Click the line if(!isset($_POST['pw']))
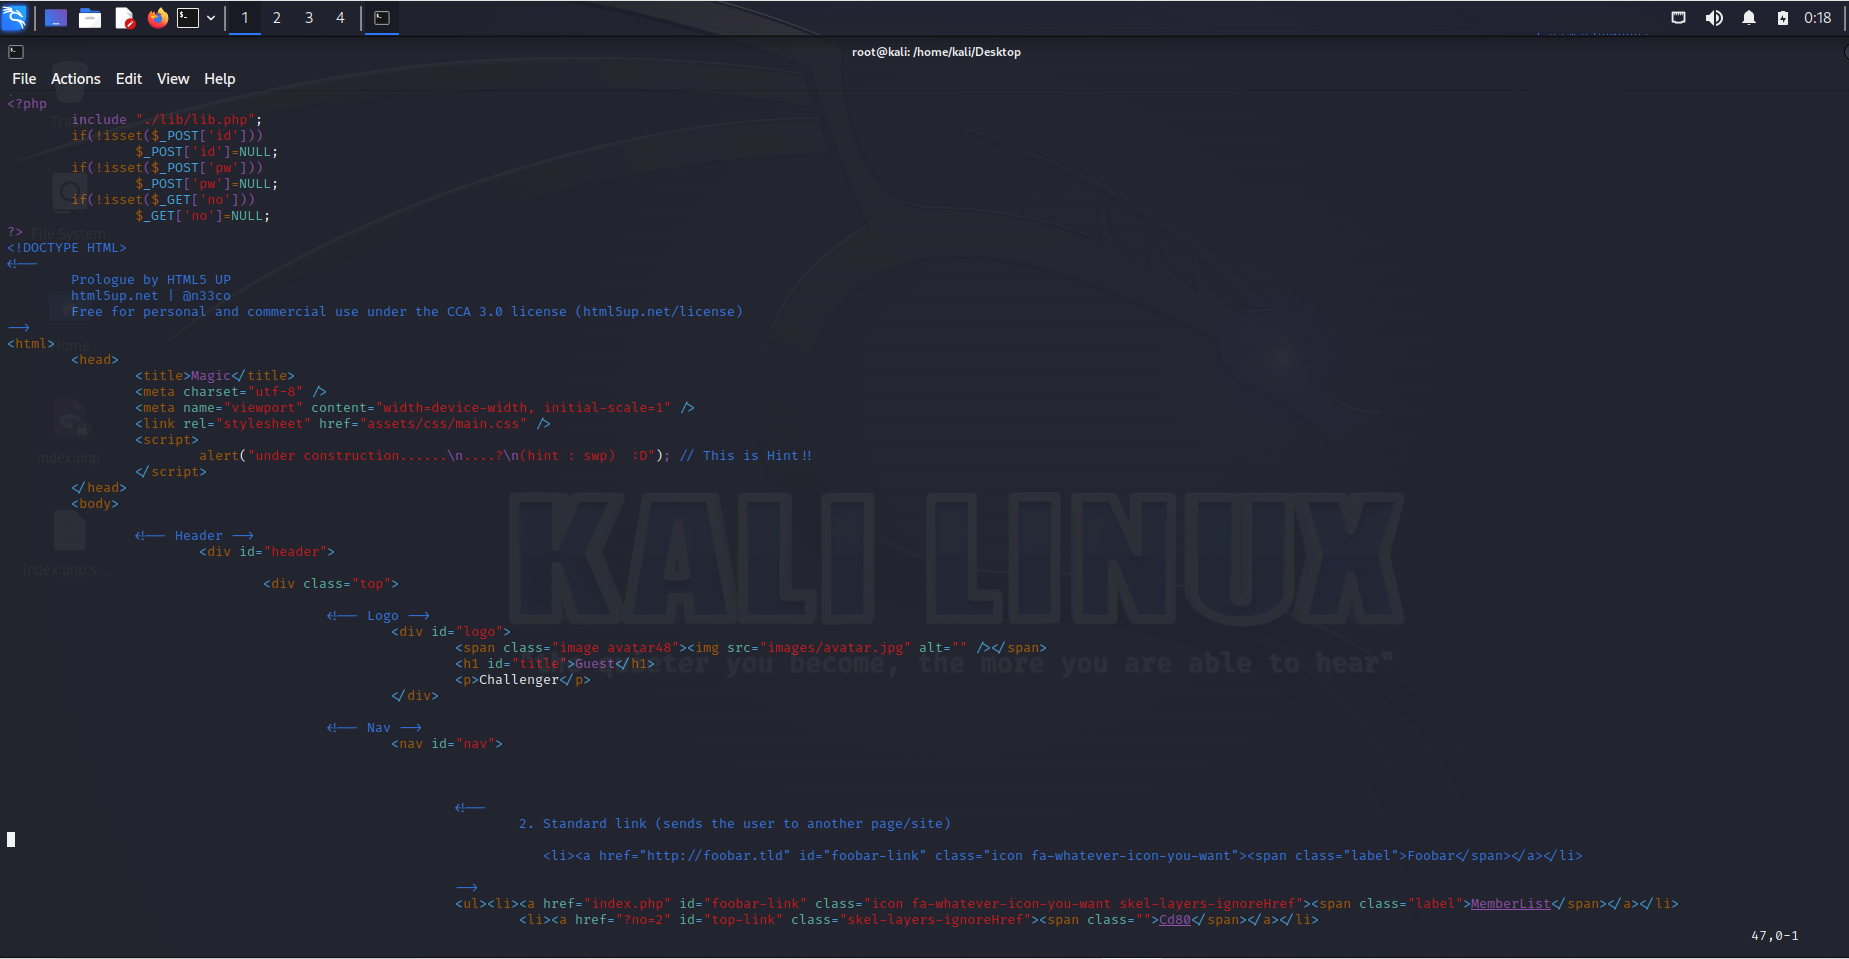Viewport: 1849px width, 959px height. pyautogui.click(x=167, y=168)
